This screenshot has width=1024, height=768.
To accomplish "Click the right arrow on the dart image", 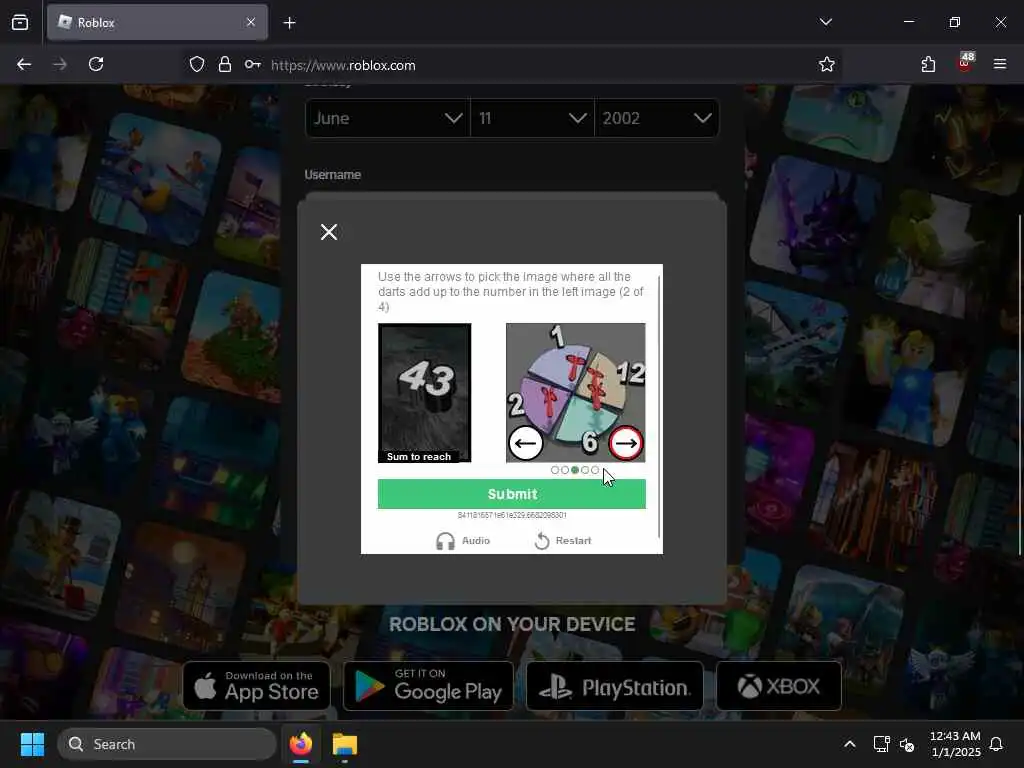I will pos(626,443).
